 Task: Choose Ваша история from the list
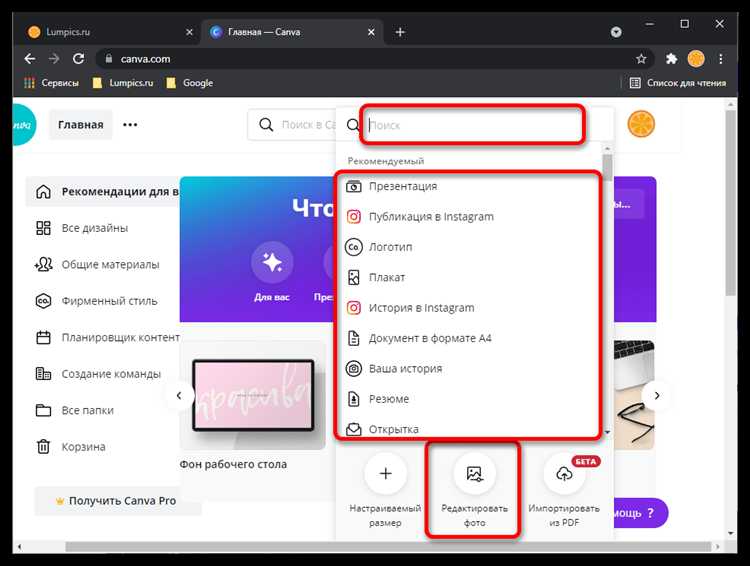pos(469,368)
